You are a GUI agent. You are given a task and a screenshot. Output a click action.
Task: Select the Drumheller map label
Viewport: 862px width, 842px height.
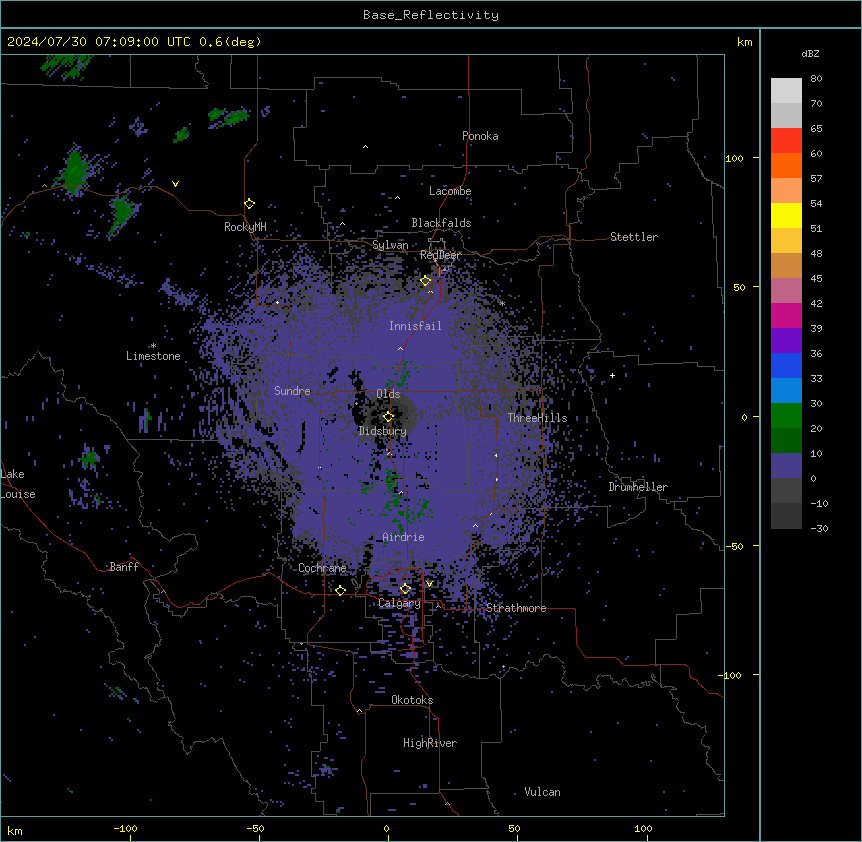pyautogui.click(x=638, y=487)
